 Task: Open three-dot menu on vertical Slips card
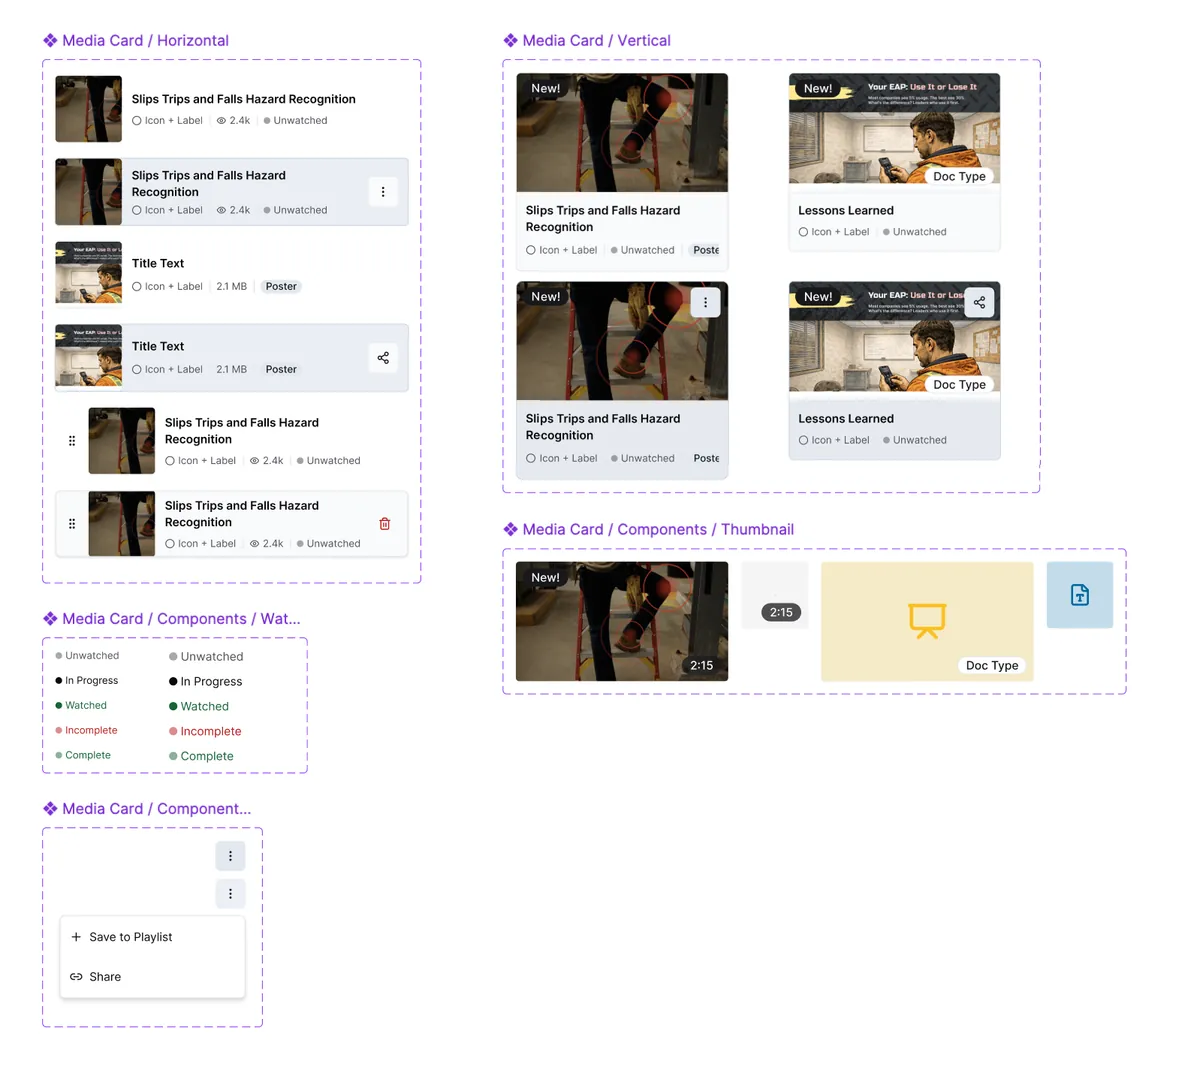705,303
